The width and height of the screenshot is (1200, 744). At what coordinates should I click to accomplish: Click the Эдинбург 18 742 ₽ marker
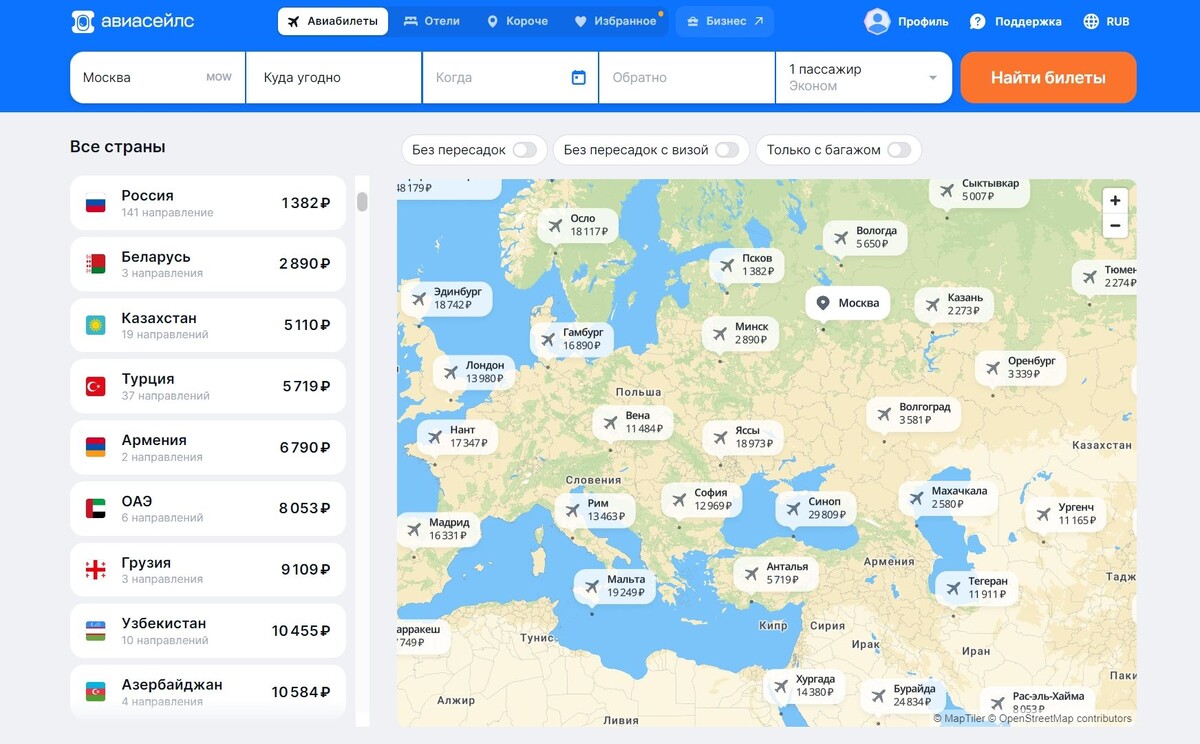tap(447, 298)
